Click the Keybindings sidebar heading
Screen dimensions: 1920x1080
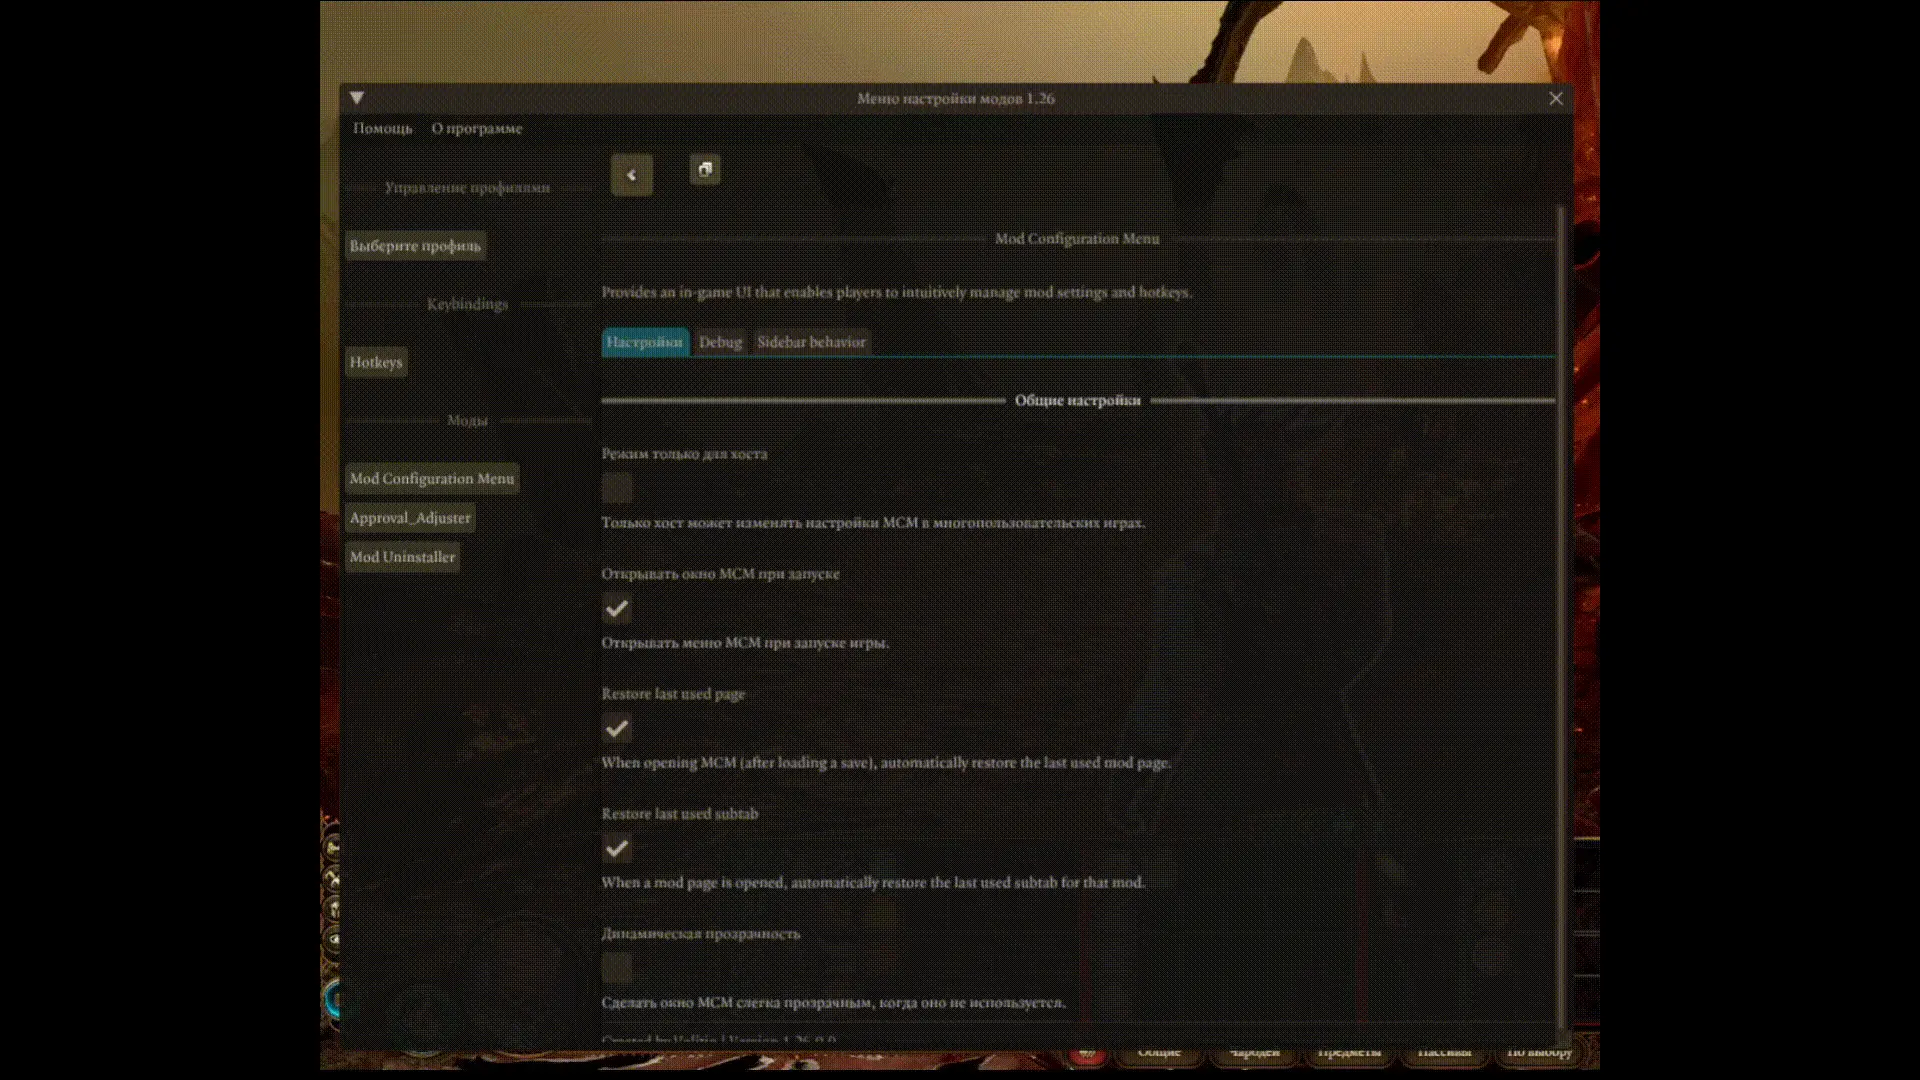pos(467,304)
